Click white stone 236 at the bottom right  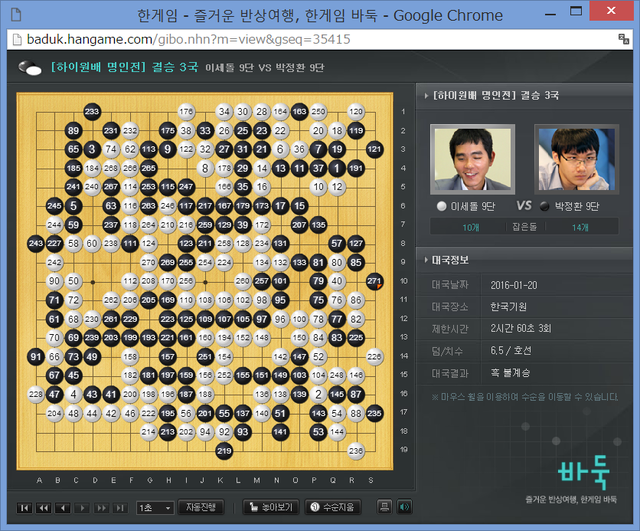tap(356, 451)
